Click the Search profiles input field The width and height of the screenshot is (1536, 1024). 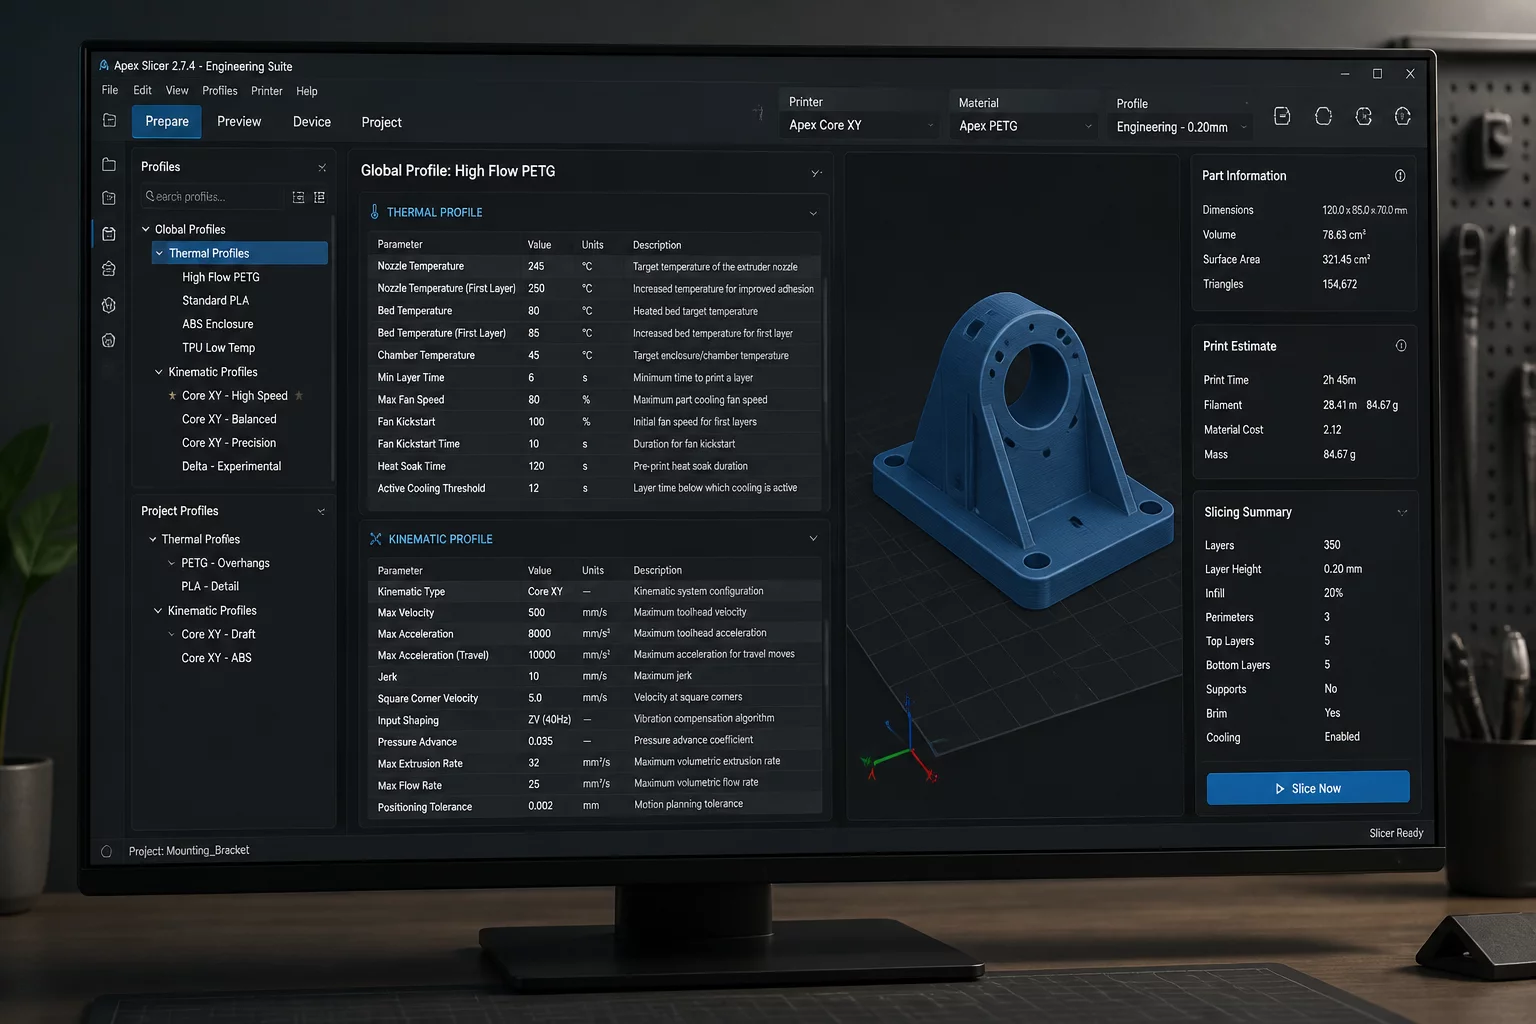pos(211,197)
